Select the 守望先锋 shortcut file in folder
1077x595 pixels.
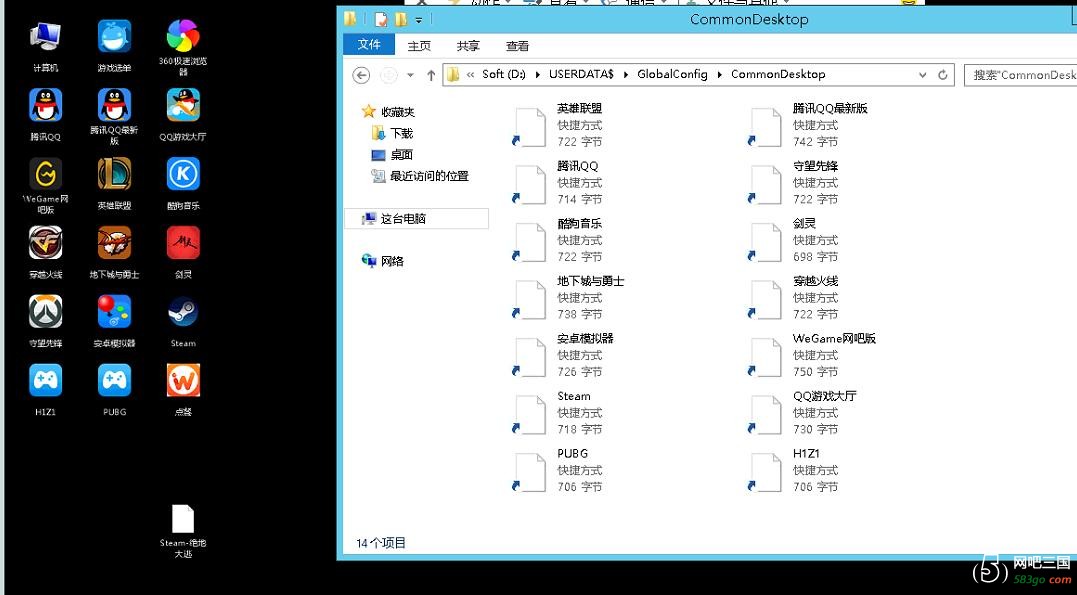pos(795,183)
